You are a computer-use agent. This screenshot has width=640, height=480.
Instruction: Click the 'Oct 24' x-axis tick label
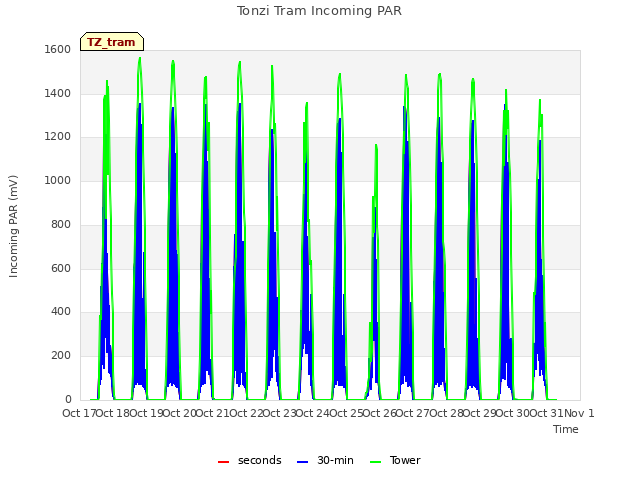(312, 413)
